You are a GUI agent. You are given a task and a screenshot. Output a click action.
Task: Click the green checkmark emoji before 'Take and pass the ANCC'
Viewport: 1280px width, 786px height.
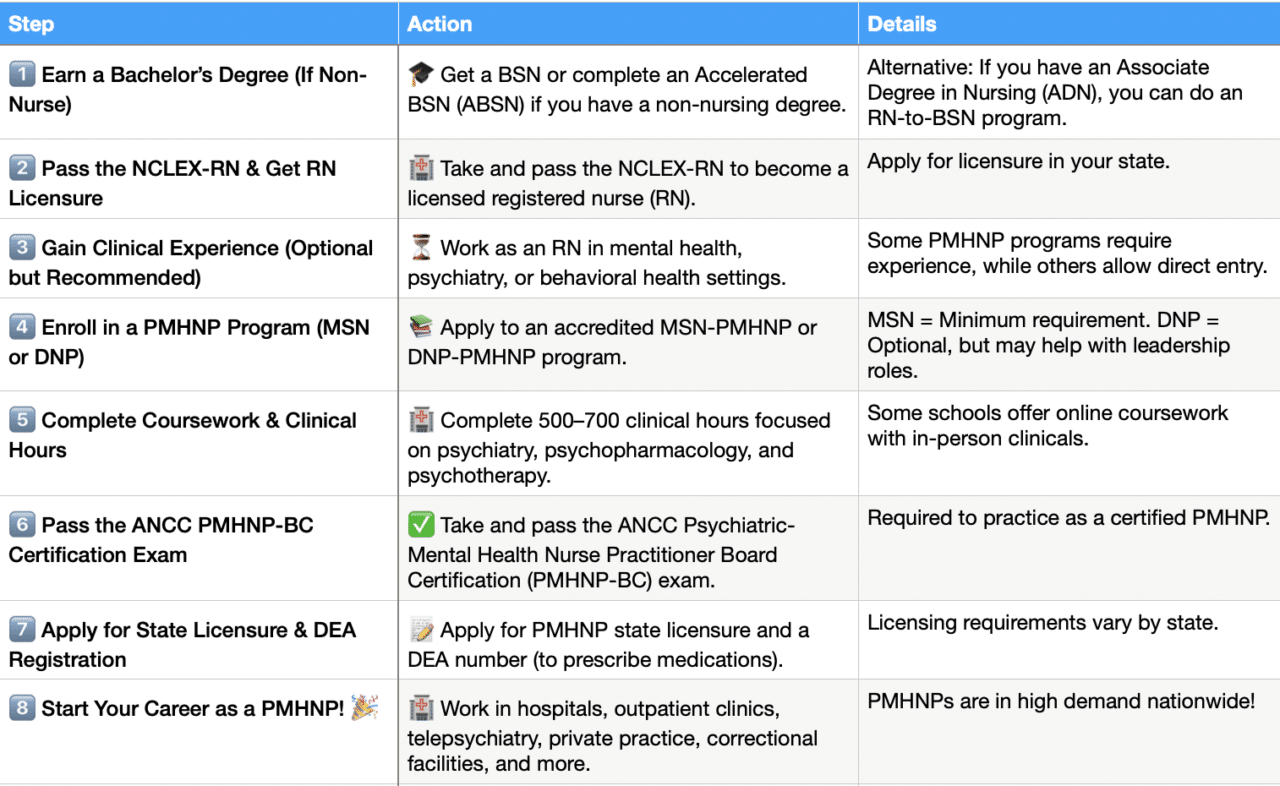click(420, 525)
